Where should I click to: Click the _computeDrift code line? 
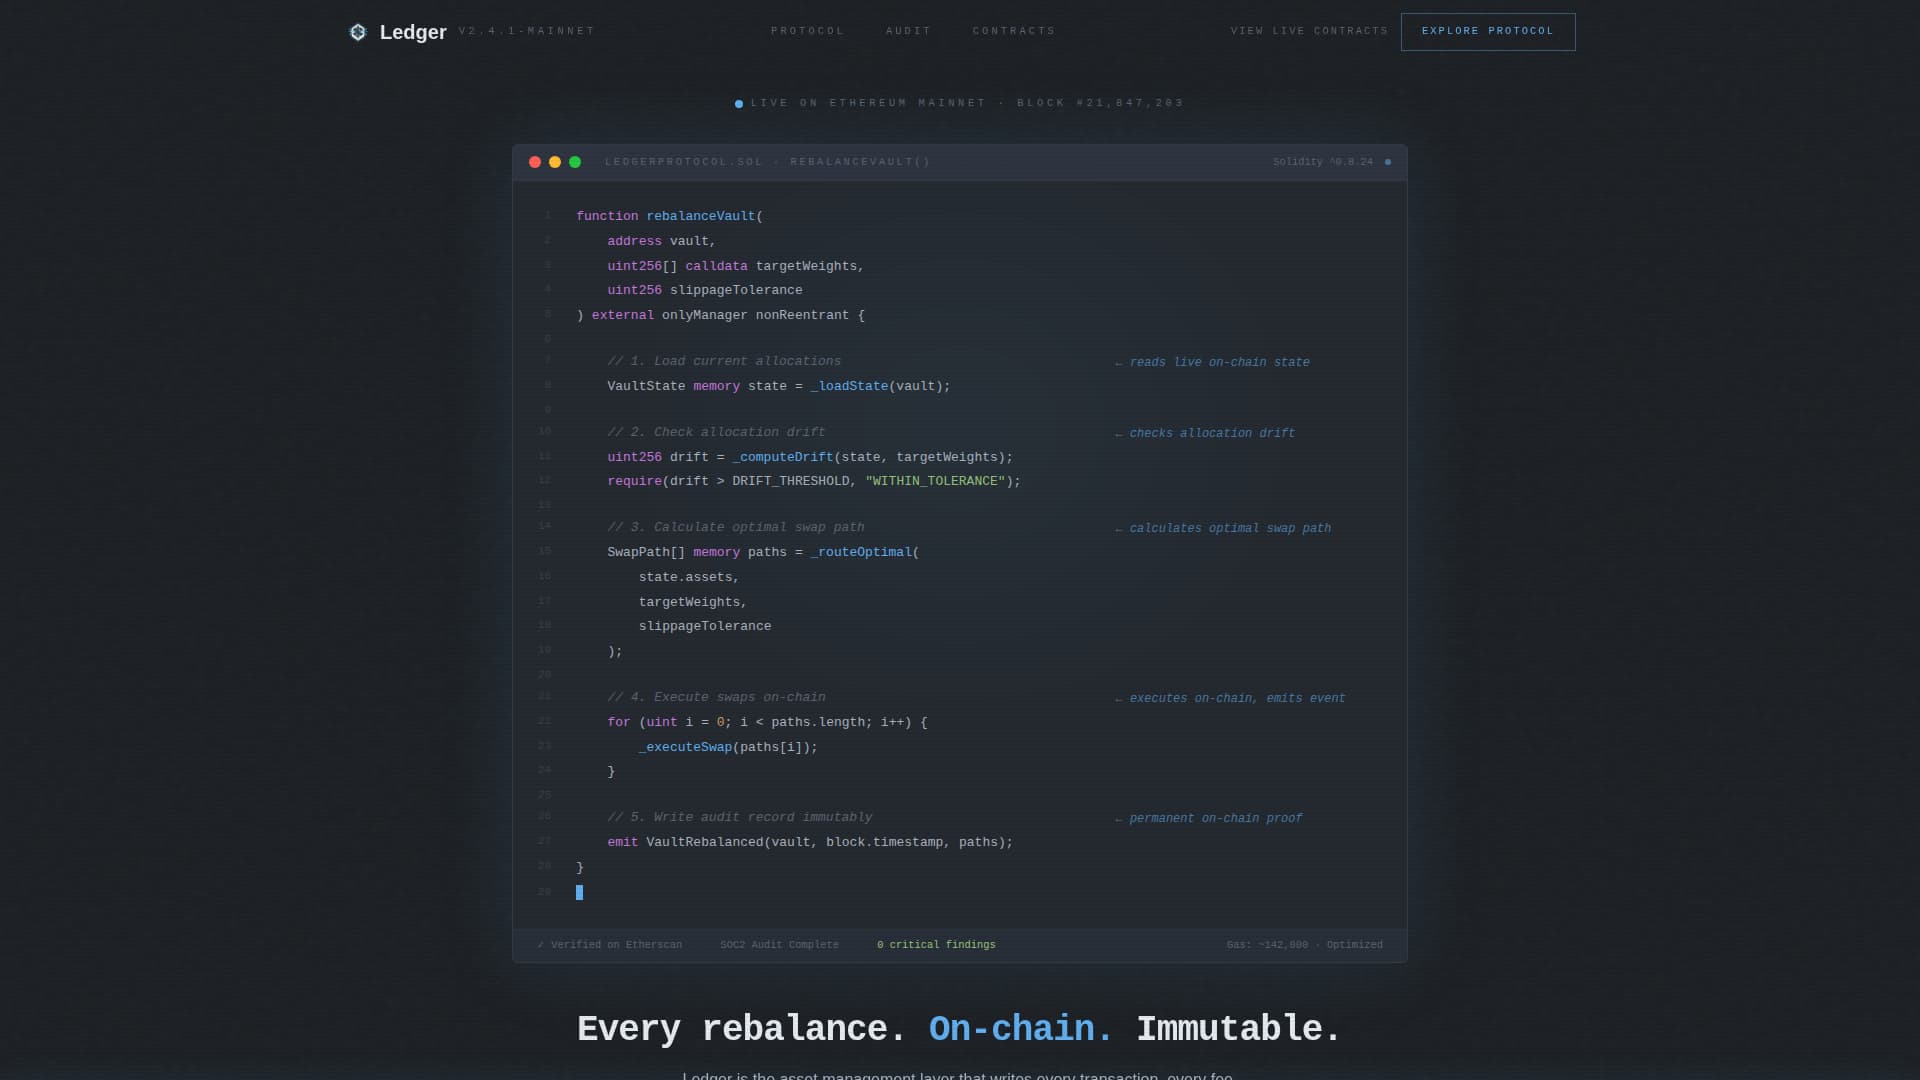(810, 457)
